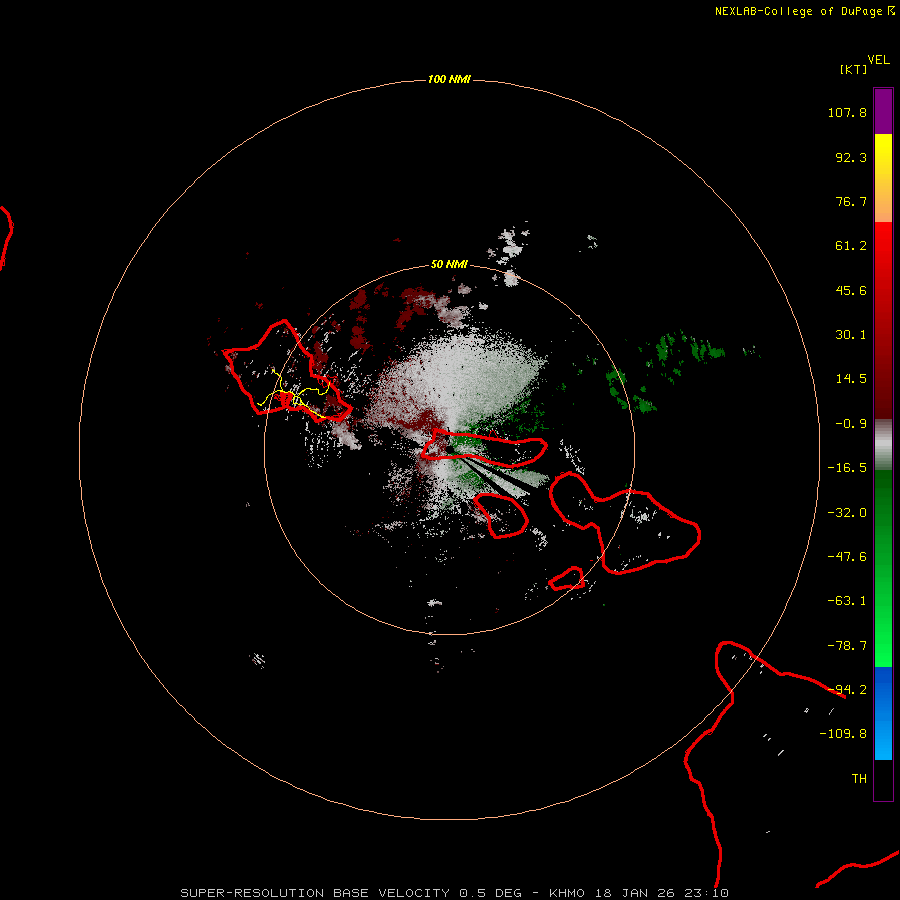Viewport: 900px width, 900px height.
Task: Click the 107.8 velocity scale value
Action: pos(847,113)
